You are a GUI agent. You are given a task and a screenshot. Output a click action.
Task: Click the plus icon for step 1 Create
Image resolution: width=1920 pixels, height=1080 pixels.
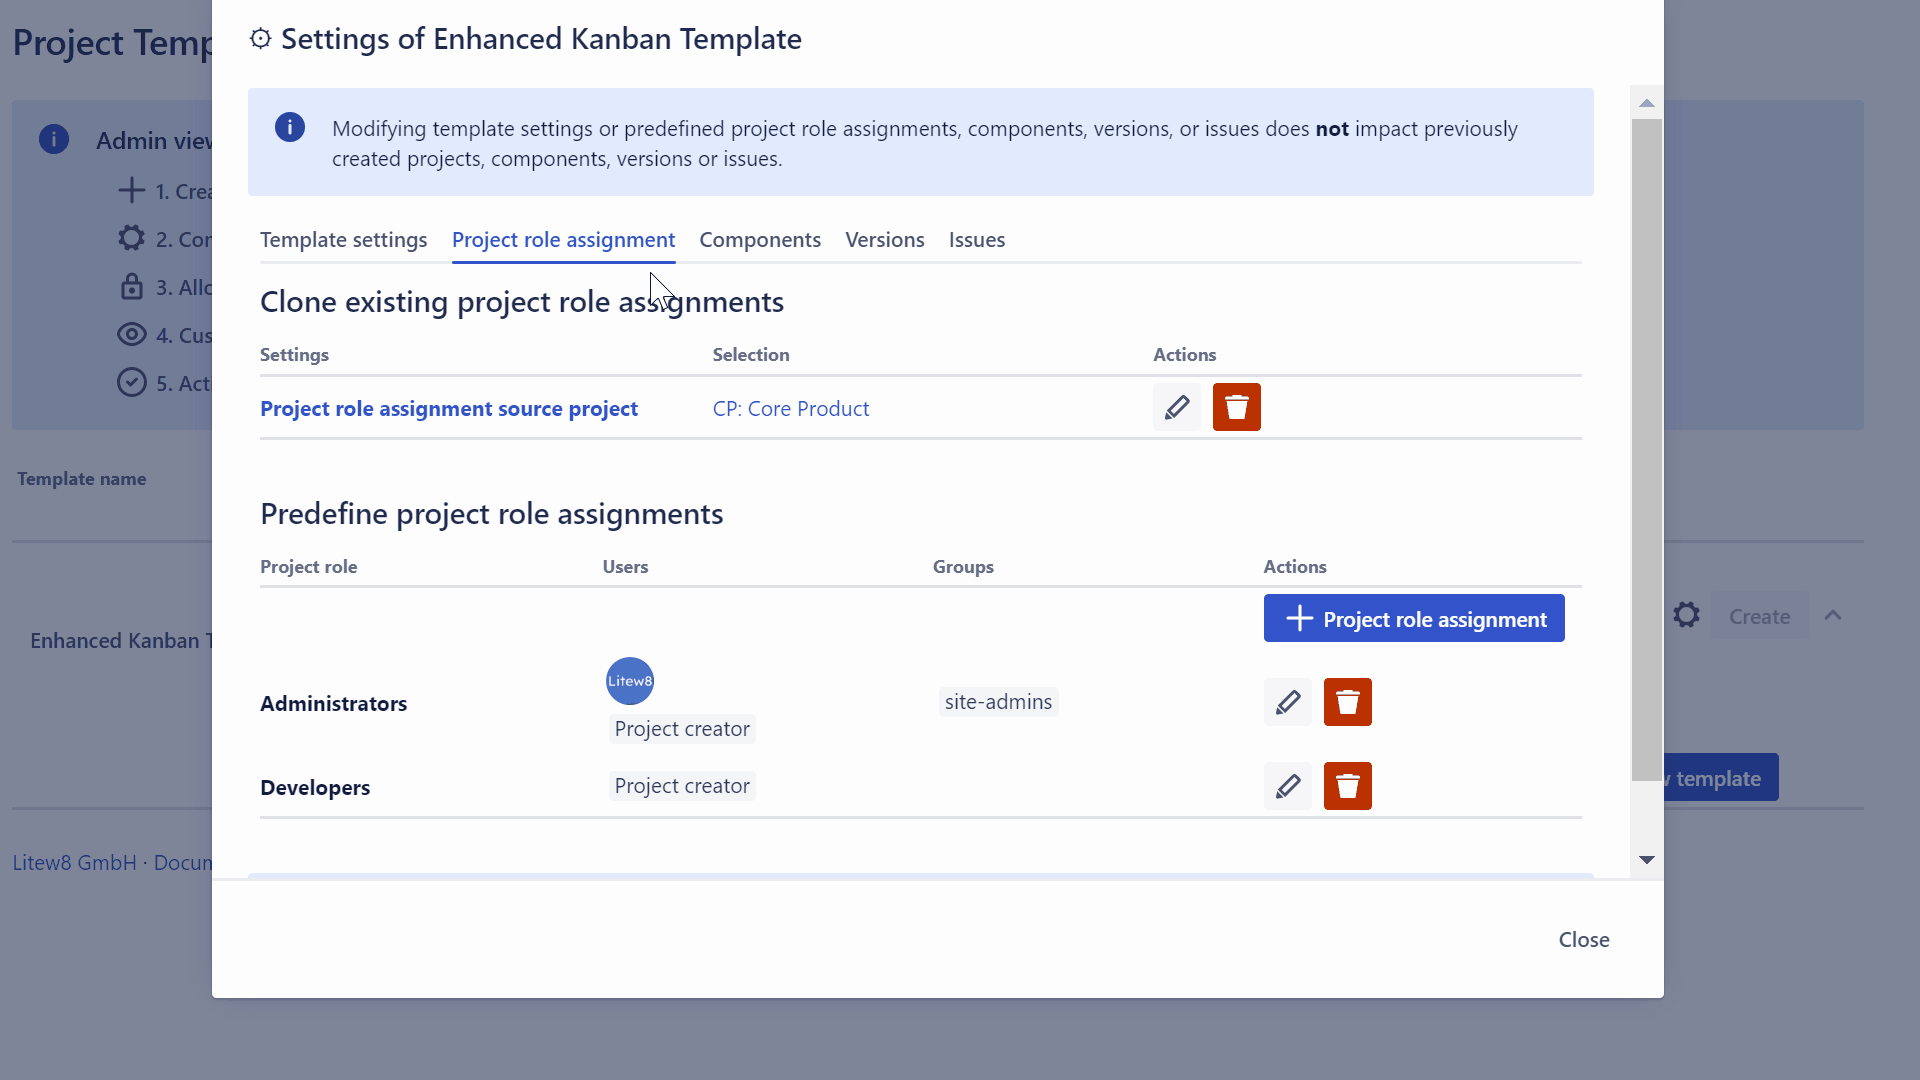pos(133,190)
